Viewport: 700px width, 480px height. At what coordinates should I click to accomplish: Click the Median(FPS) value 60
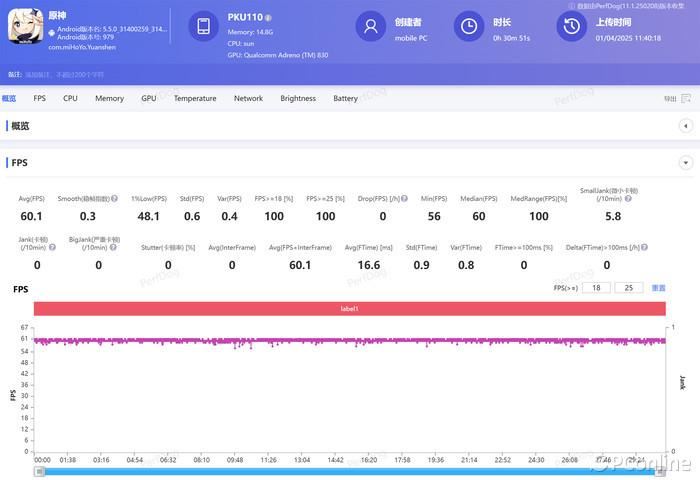tap(479, 216)
